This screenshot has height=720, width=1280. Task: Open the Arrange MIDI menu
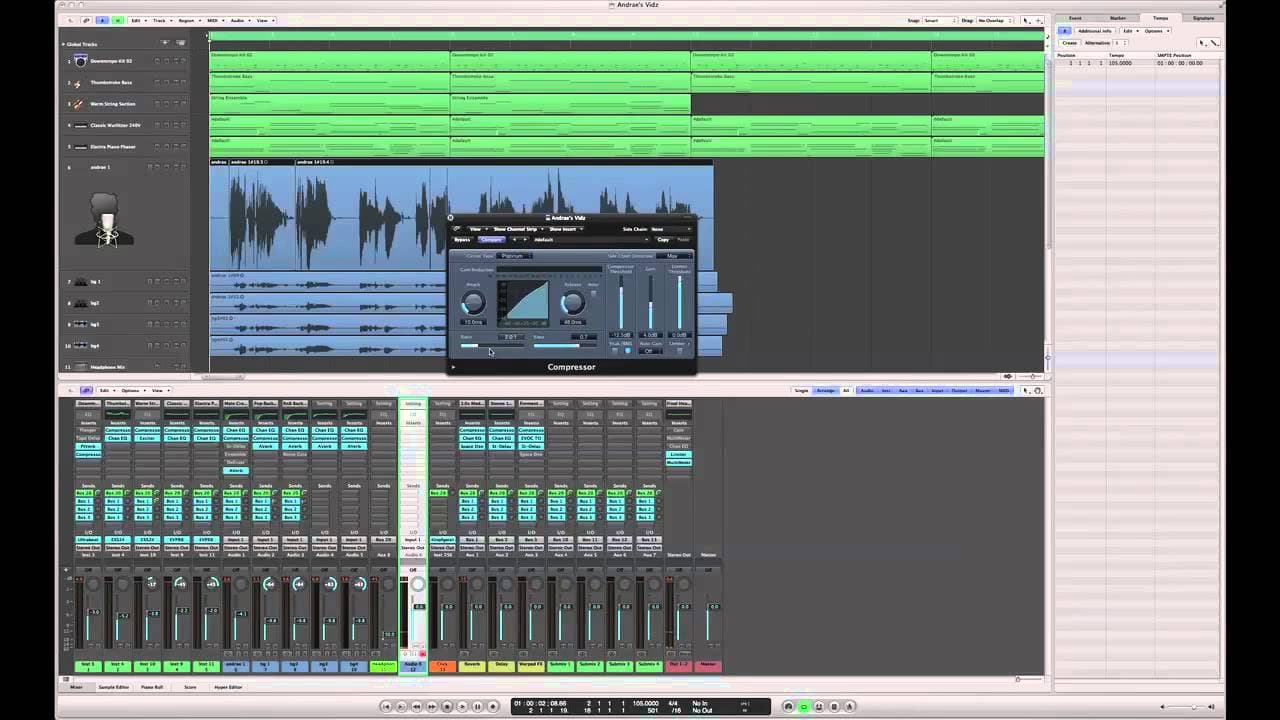click(x=216, y=21)
